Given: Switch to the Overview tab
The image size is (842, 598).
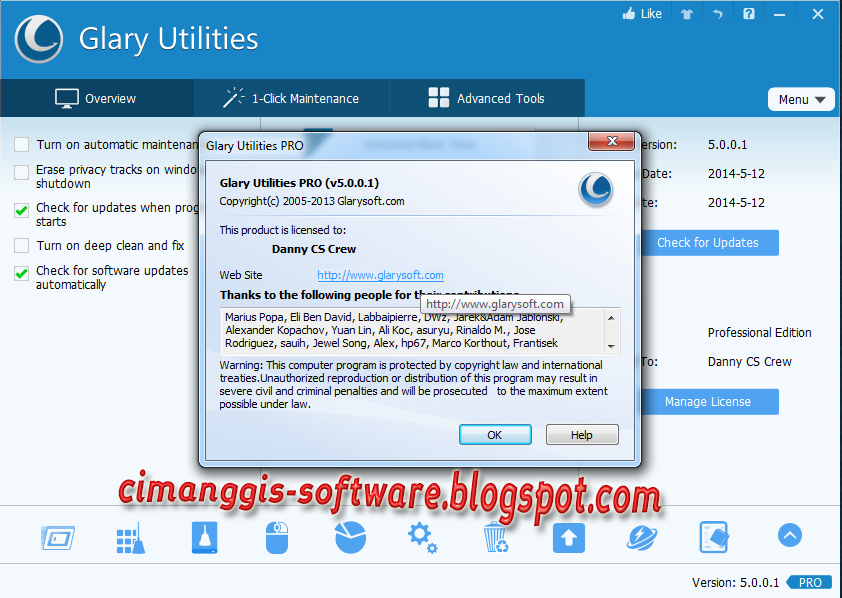Looking at the screenshot, I should tap(97, 98).
